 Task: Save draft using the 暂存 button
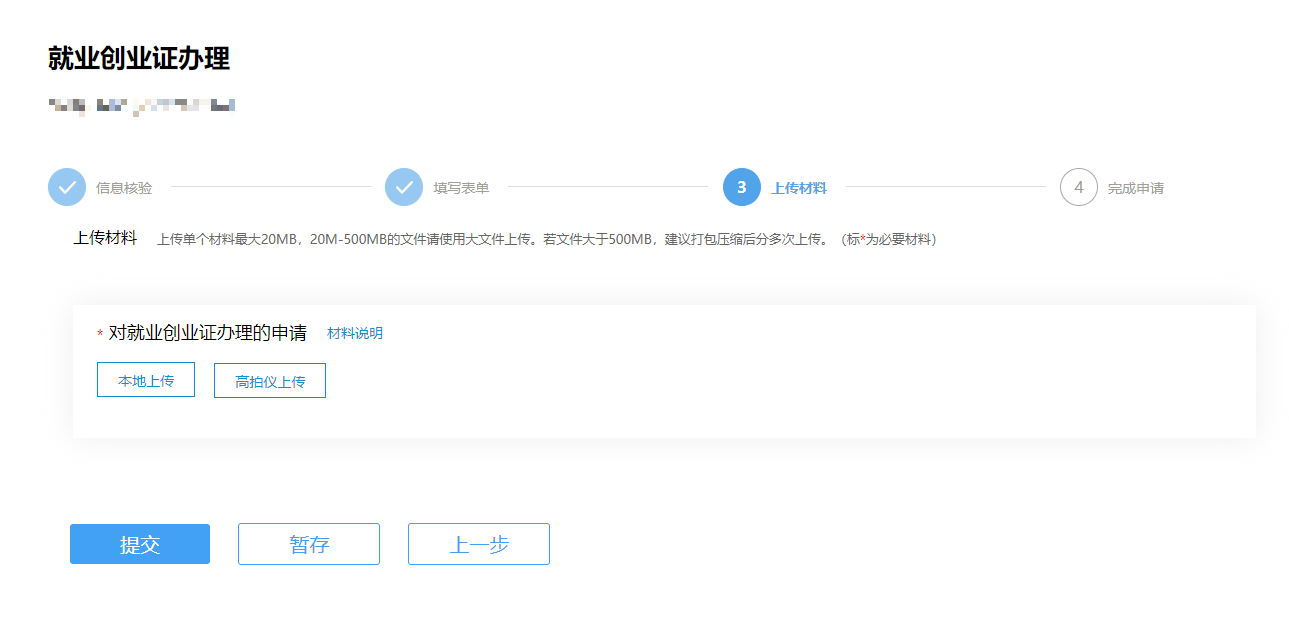coord(309,544)
